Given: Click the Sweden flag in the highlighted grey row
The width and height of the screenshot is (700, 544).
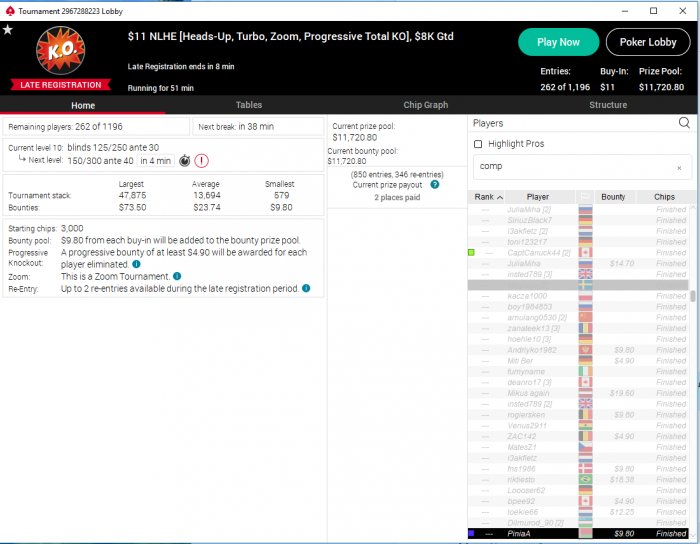Looking at the screenshot, I should tap(585, 285).
